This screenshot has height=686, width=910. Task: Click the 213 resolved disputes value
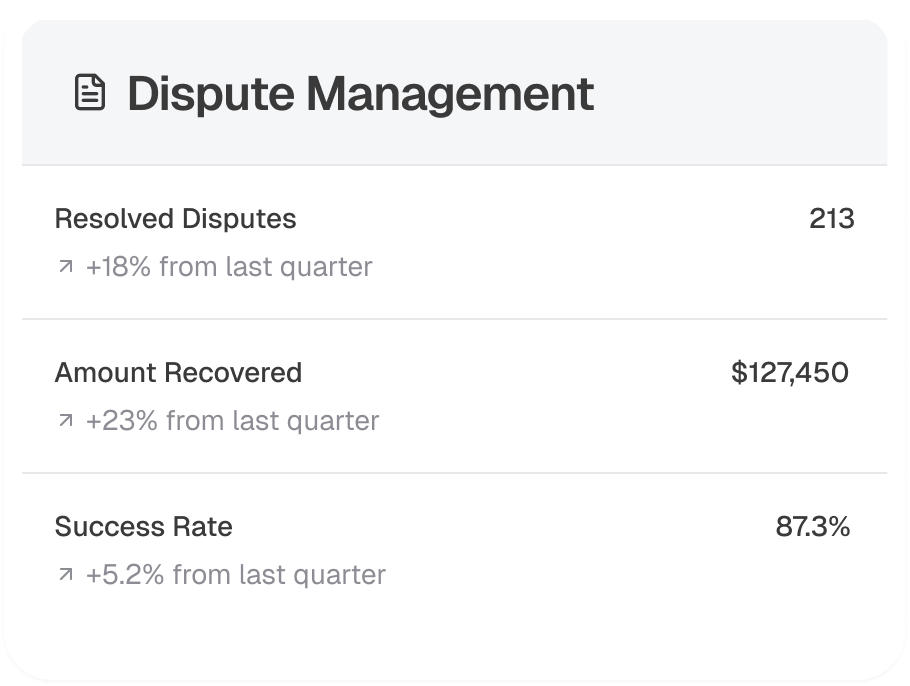pos(831,219)
